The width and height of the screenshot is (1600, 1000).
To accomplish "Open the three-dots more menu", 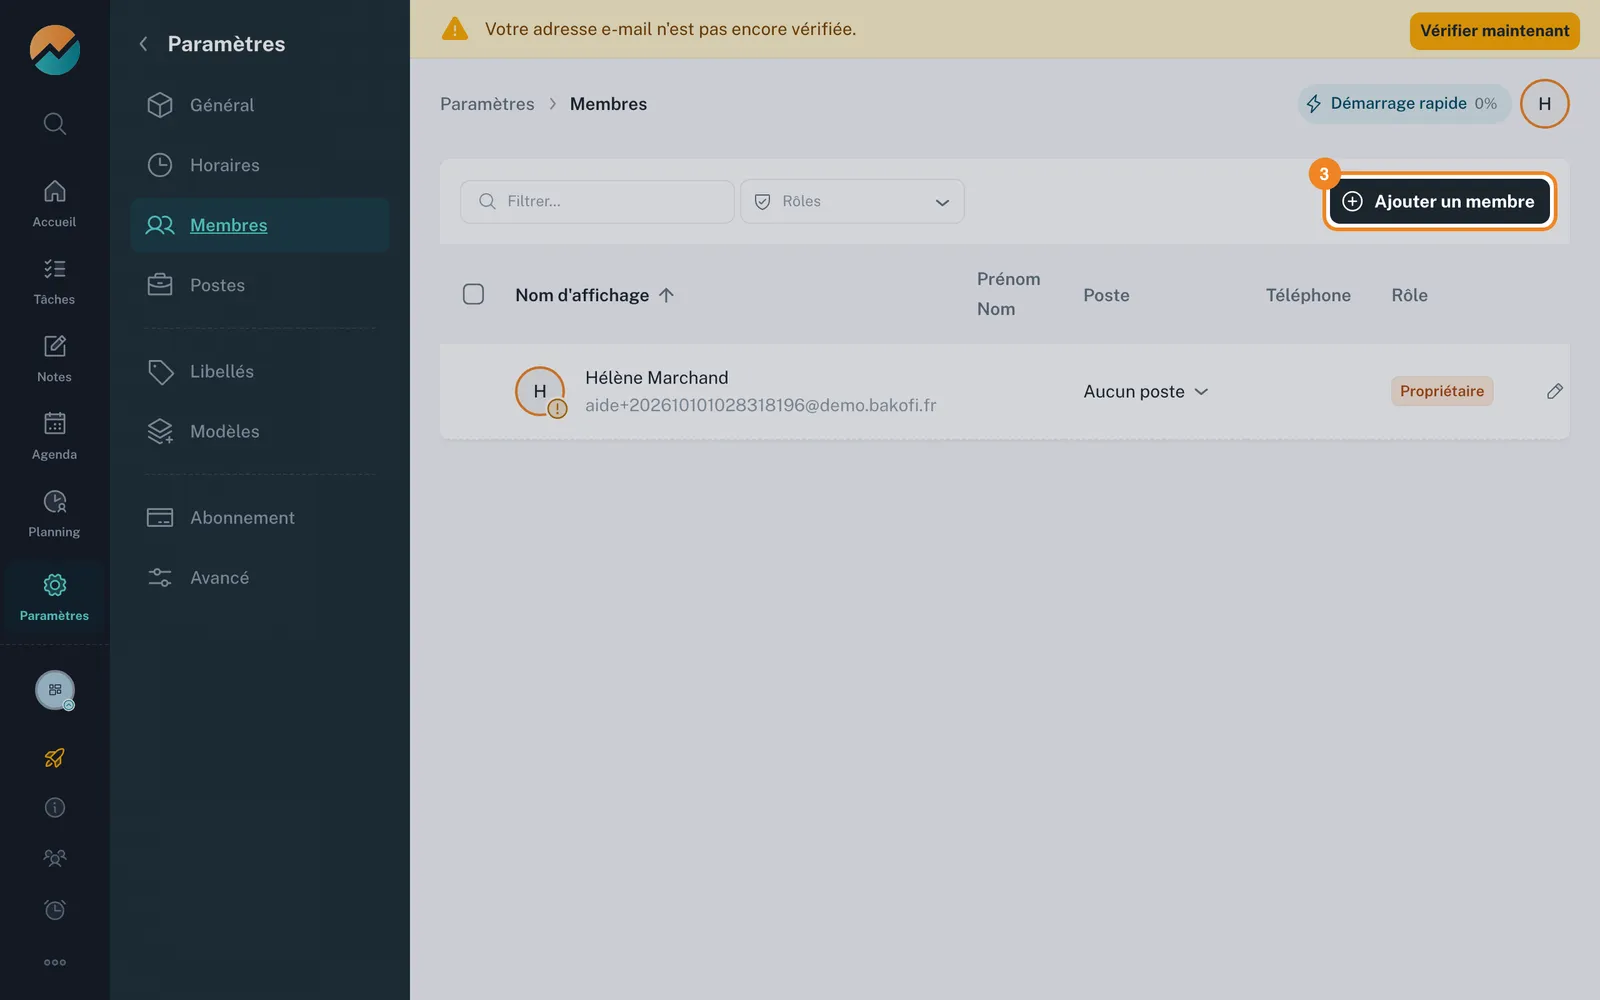I will click(x=55, y=962).
